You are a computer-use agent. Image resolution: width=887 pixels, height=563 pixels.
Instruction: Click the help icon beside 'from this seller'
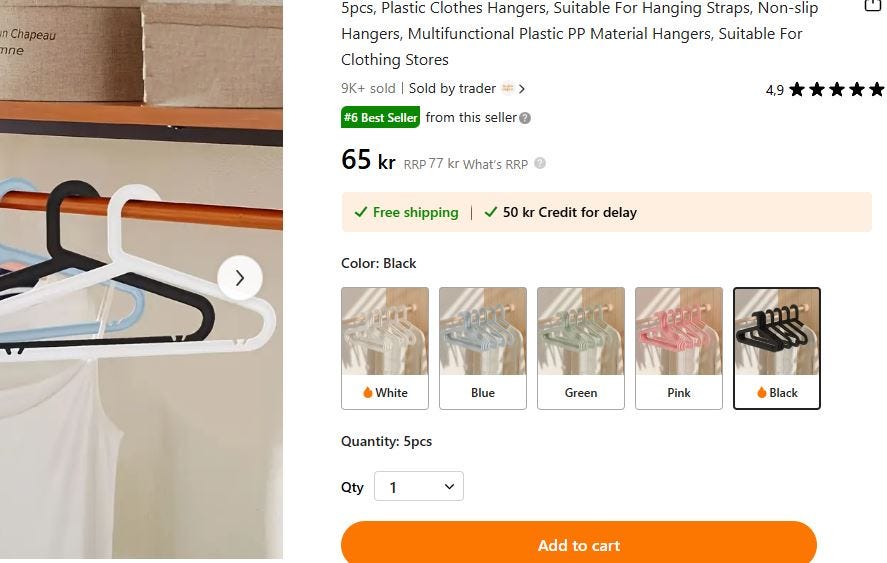pos(525,118)
